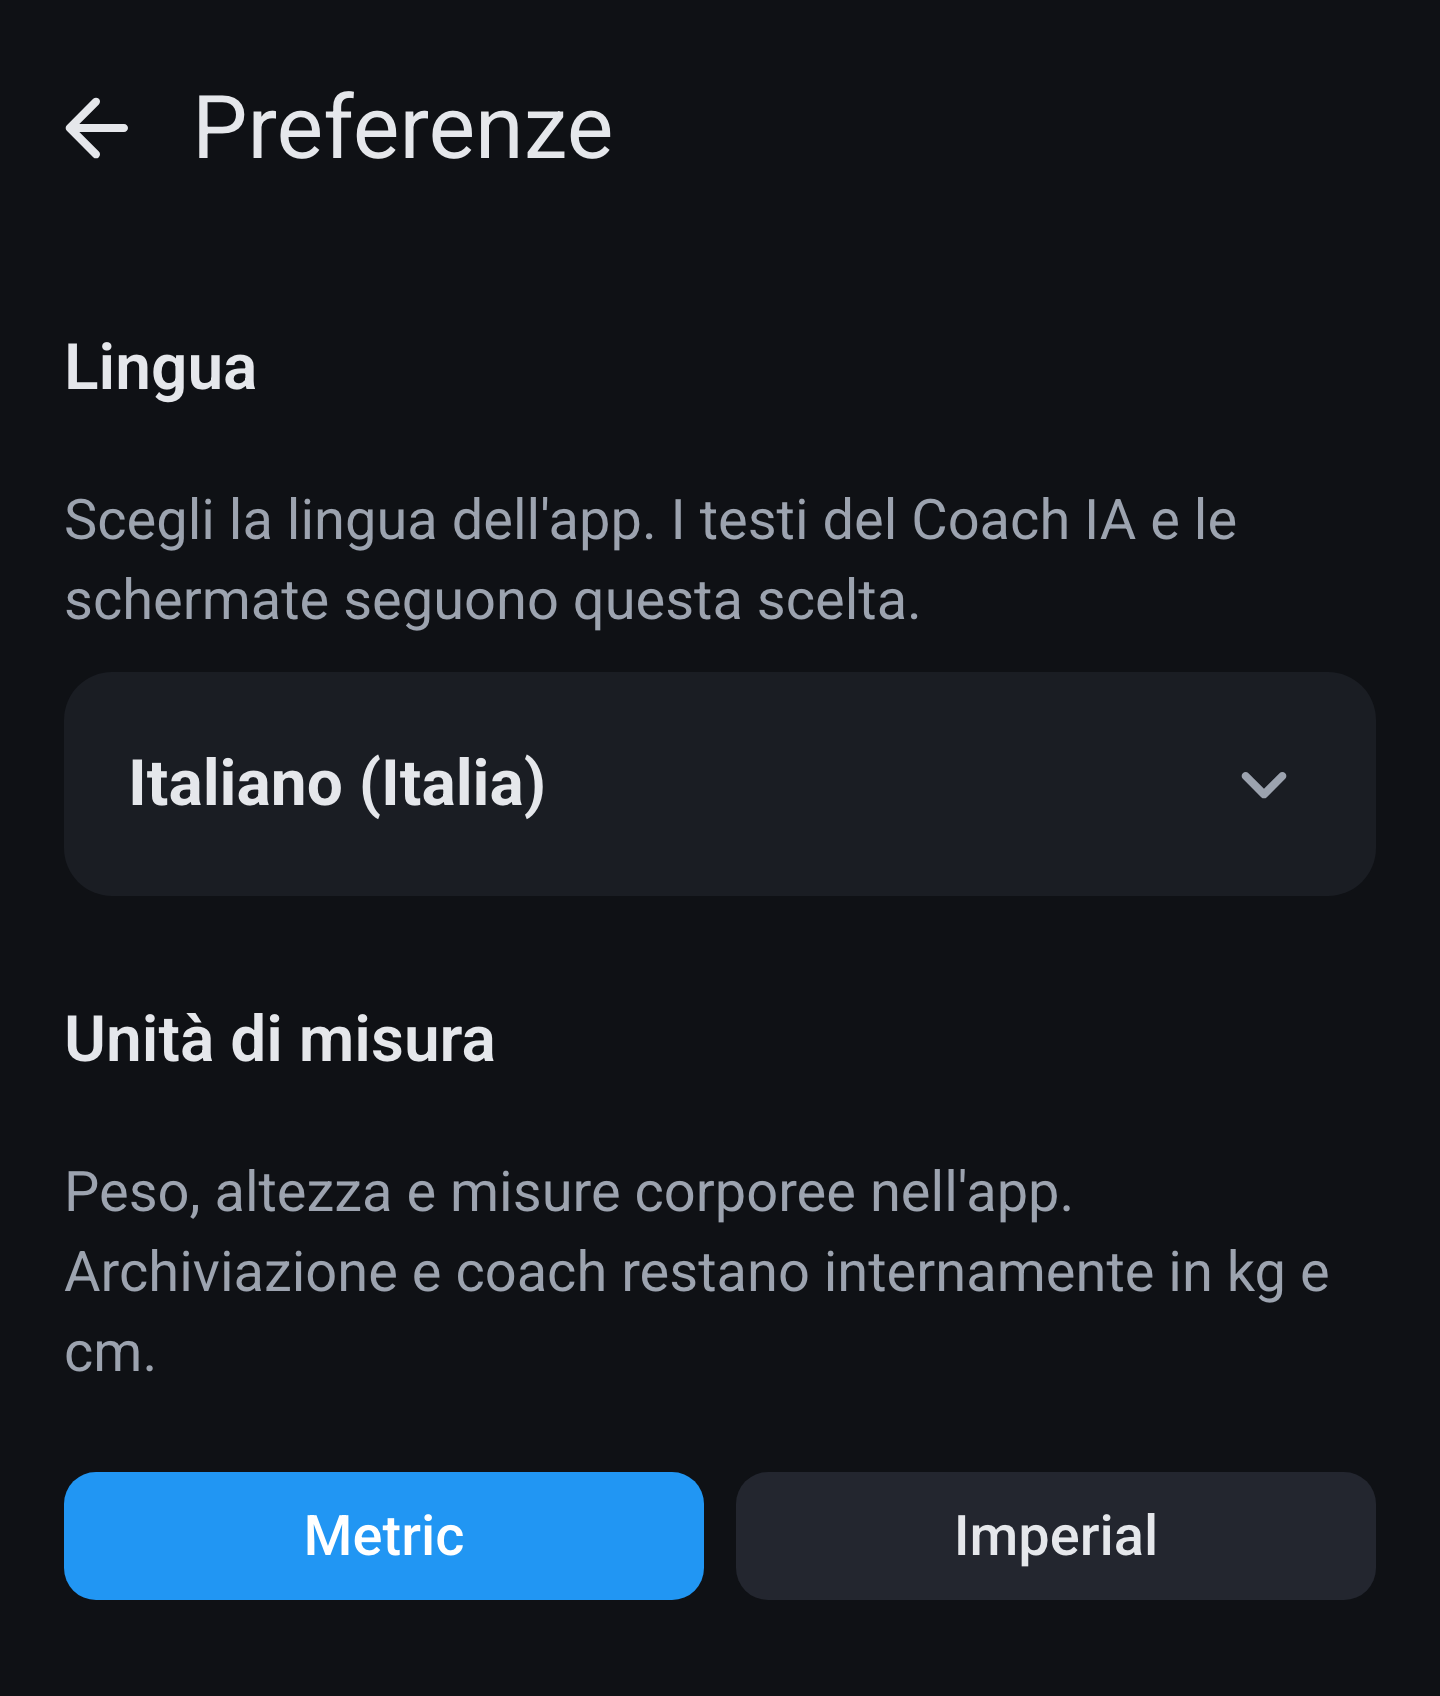Viewport: 1440px width, 1696px height.
Task: Choose Metric as measurement system
Action: tap(384, 1535)
